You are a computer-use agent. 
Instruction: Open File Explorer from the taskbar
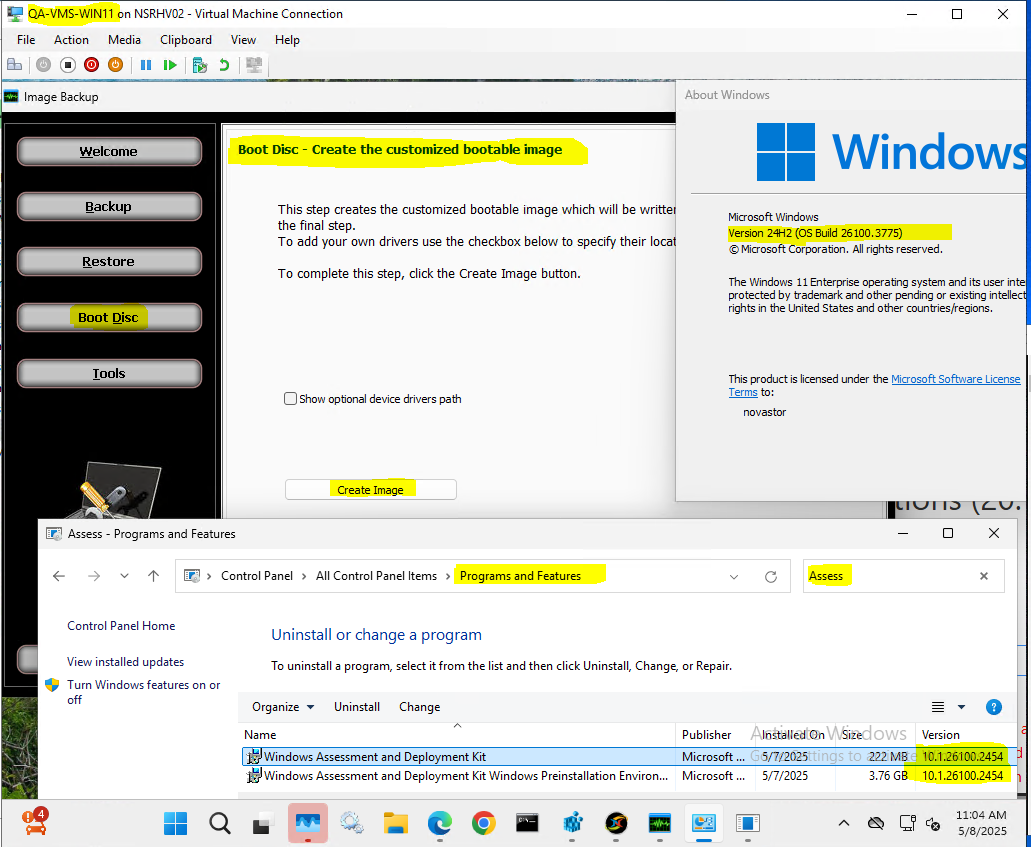tap(396, 823)
